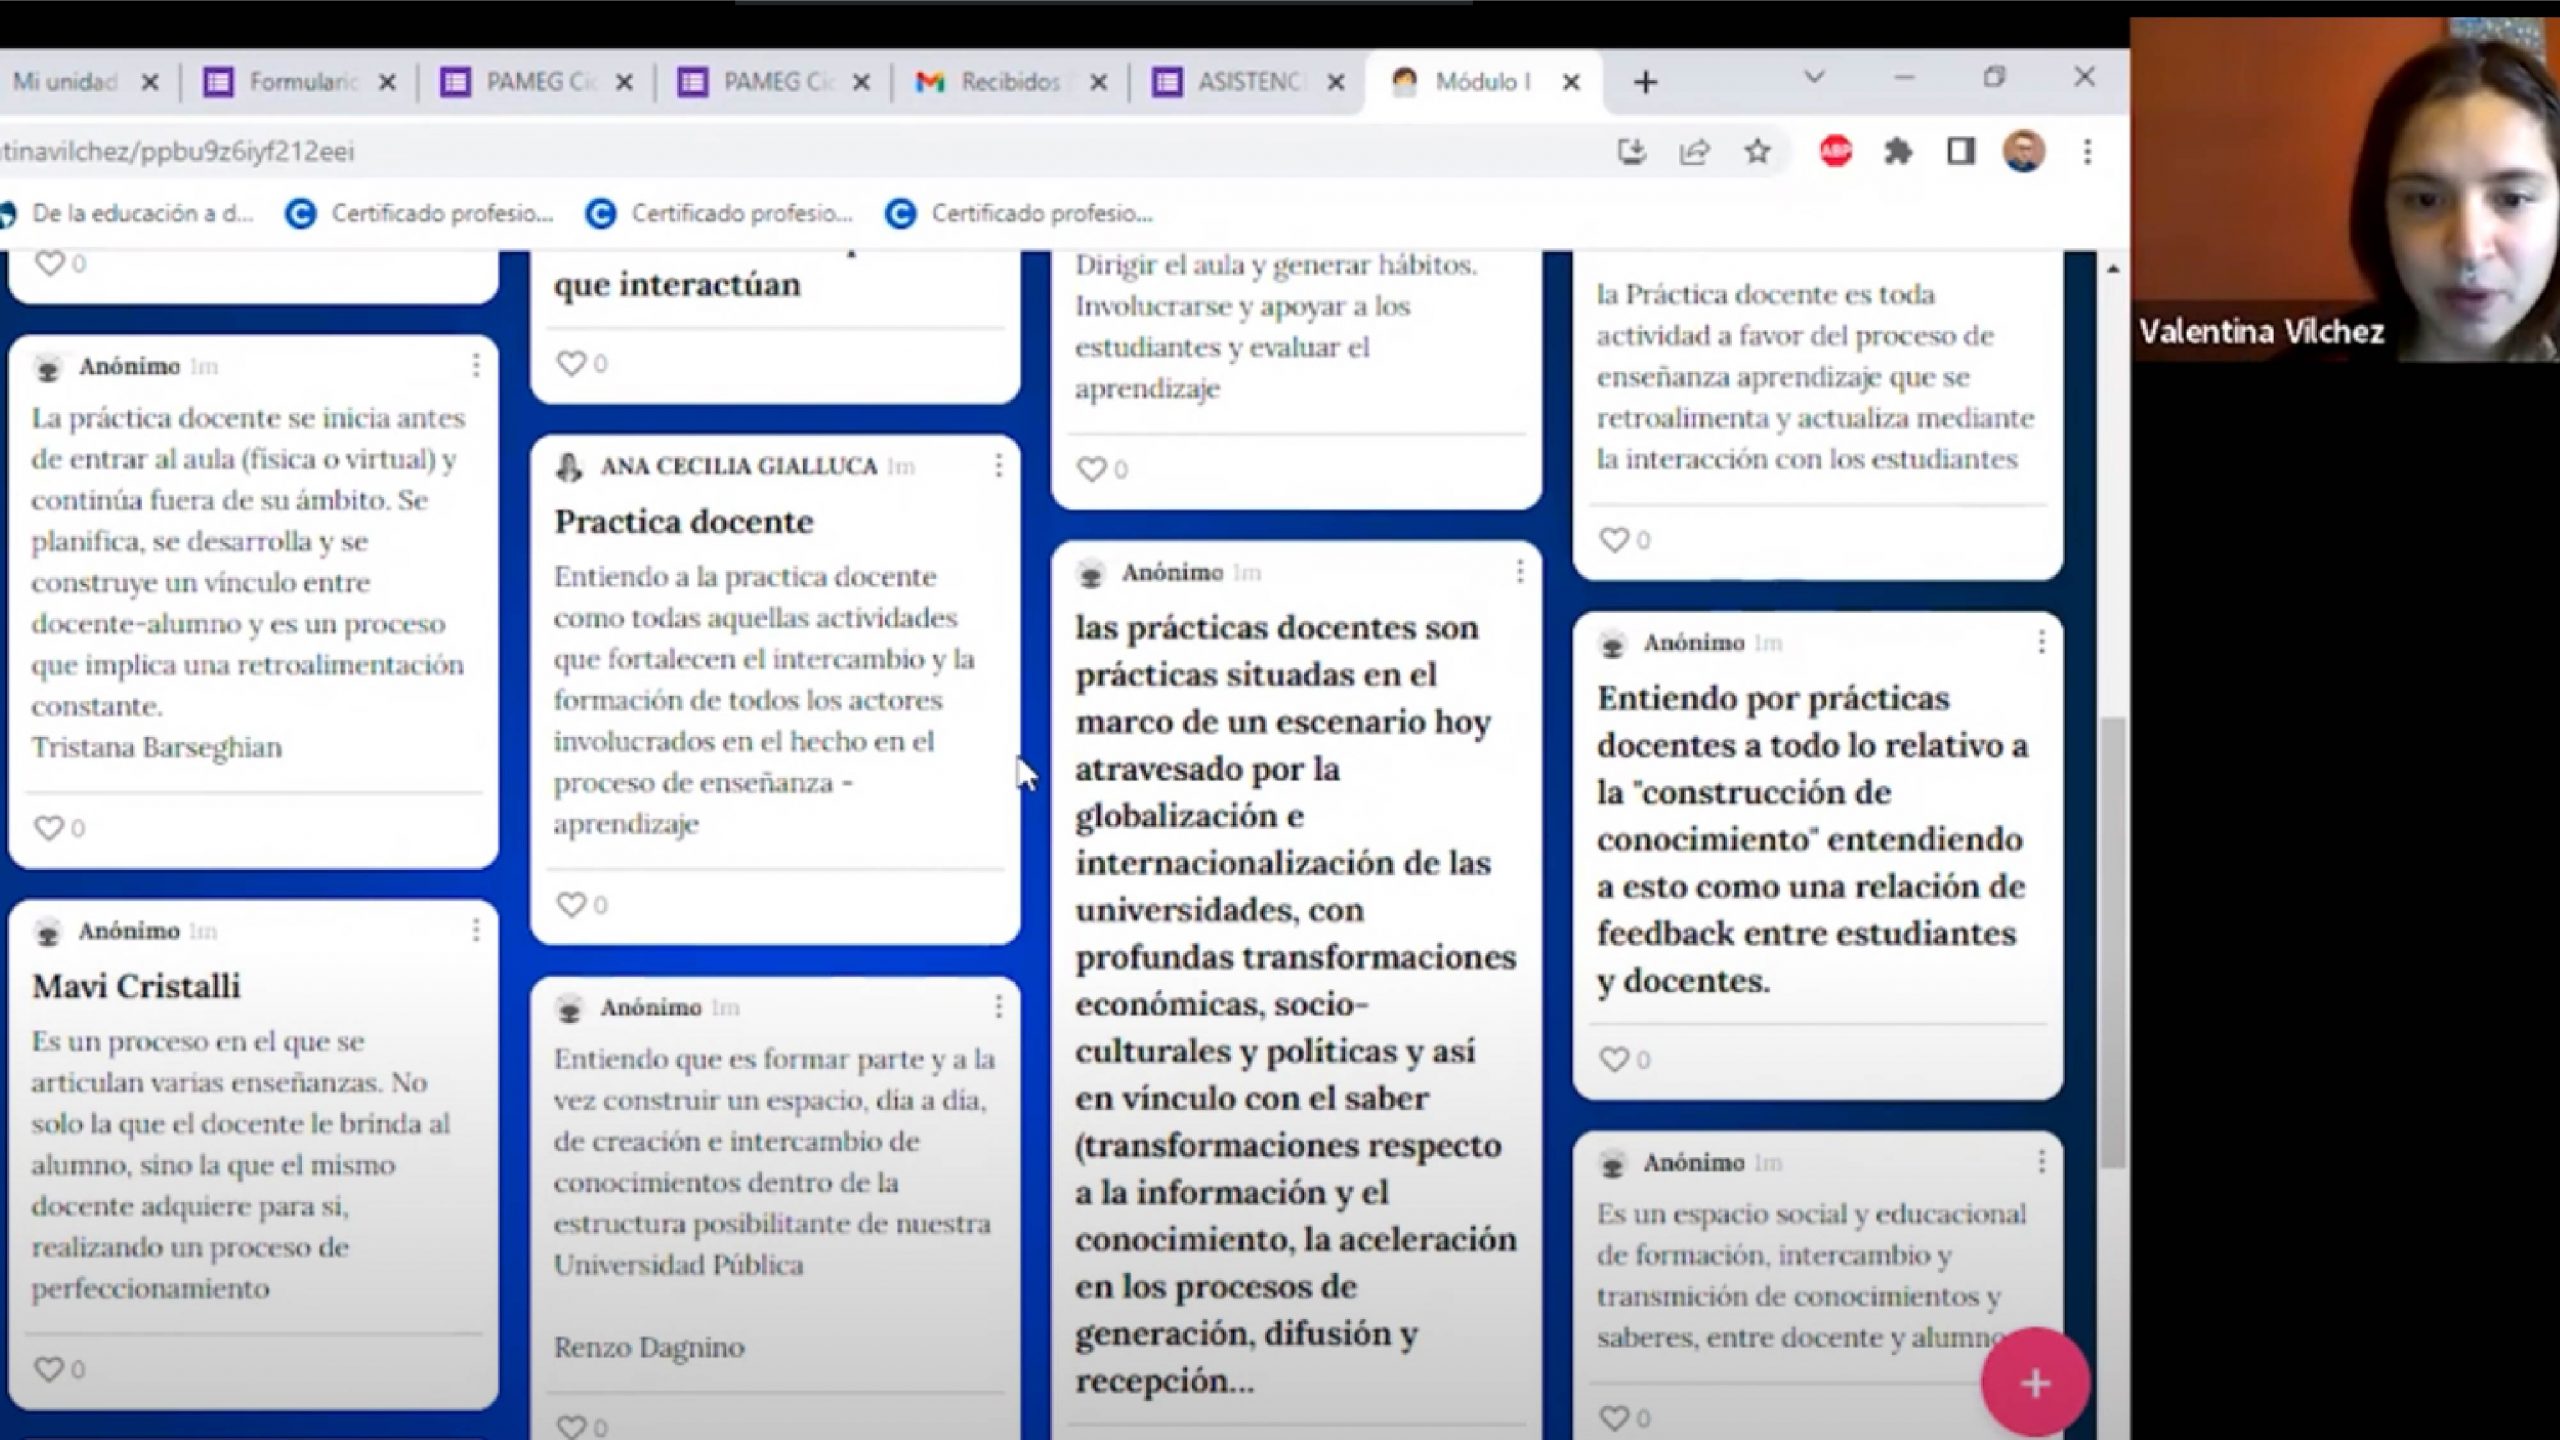The image size is (2560, 1440).
Task: Open options menu on Ana Cecilia Gialluca post
Action: pyautogui.click(x=998, y=466)
